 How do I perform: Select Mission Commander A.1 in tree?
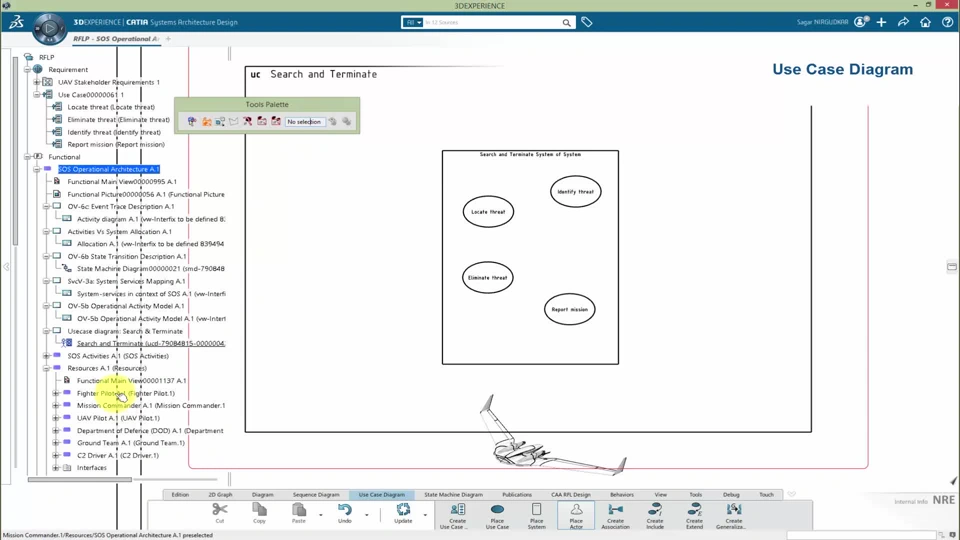click(x=151, y=405)
